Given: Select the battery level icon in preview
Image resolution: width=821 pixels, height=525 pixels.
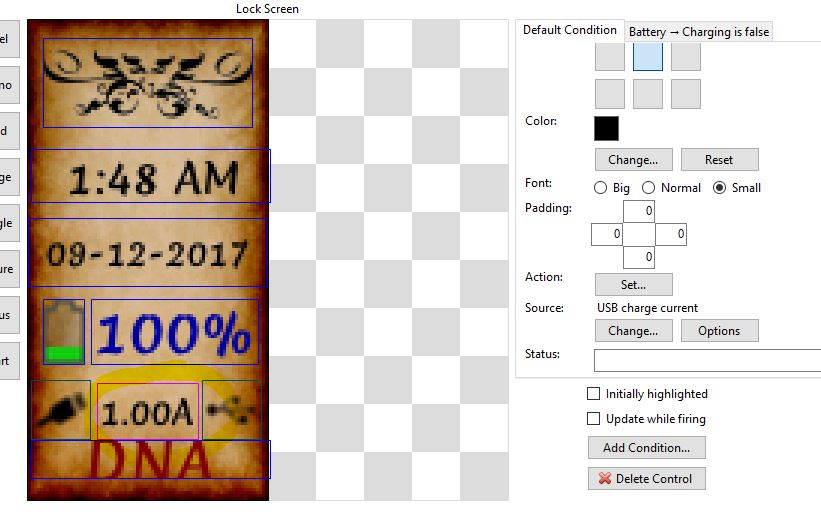Looking at the screenshot, I should pyautogui.click(x=63, y=331).
